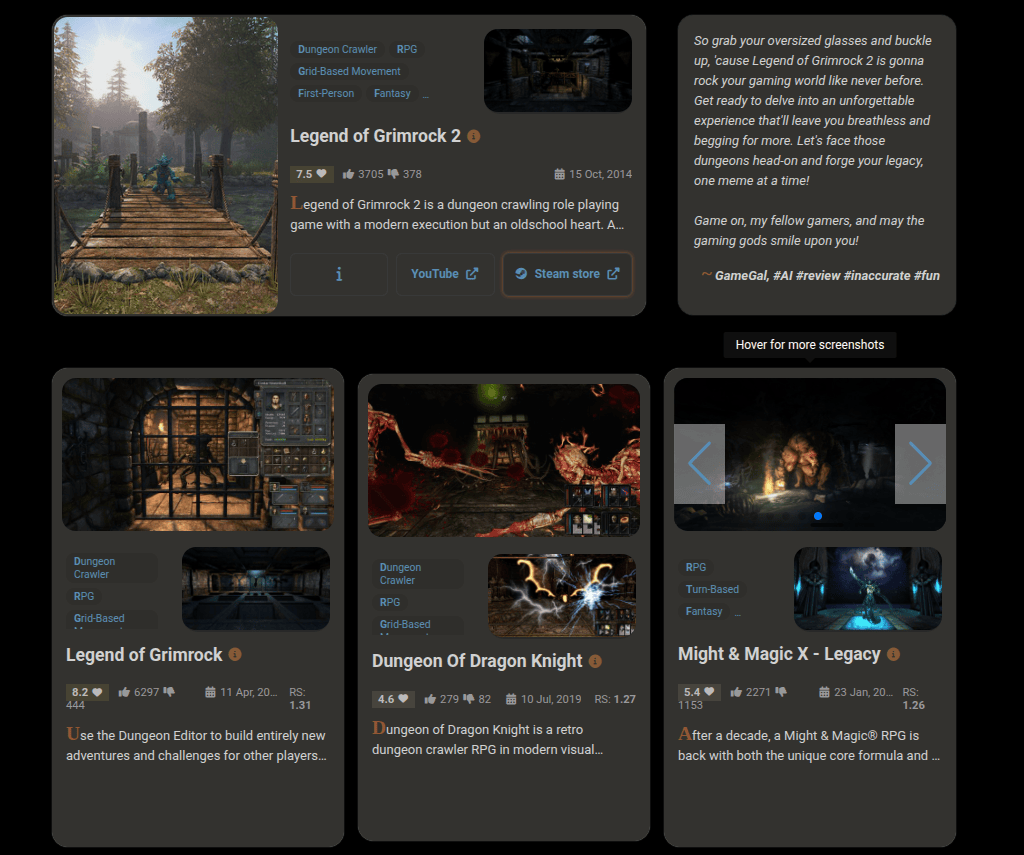Open the YouTube link for Legend of Grimrock 2

[x=445, y=274]
